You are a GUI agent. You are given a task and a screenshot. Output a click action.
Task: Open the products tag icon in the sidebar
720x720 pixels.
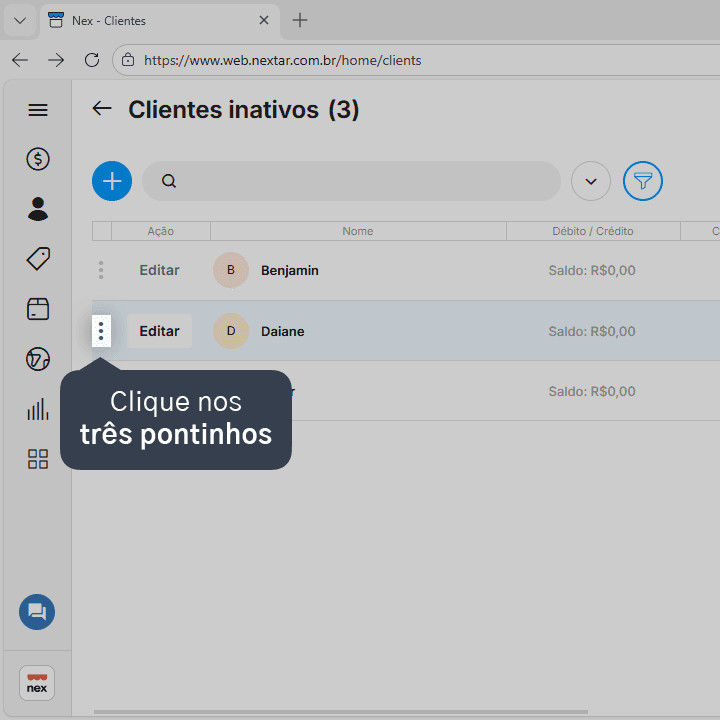38,259
